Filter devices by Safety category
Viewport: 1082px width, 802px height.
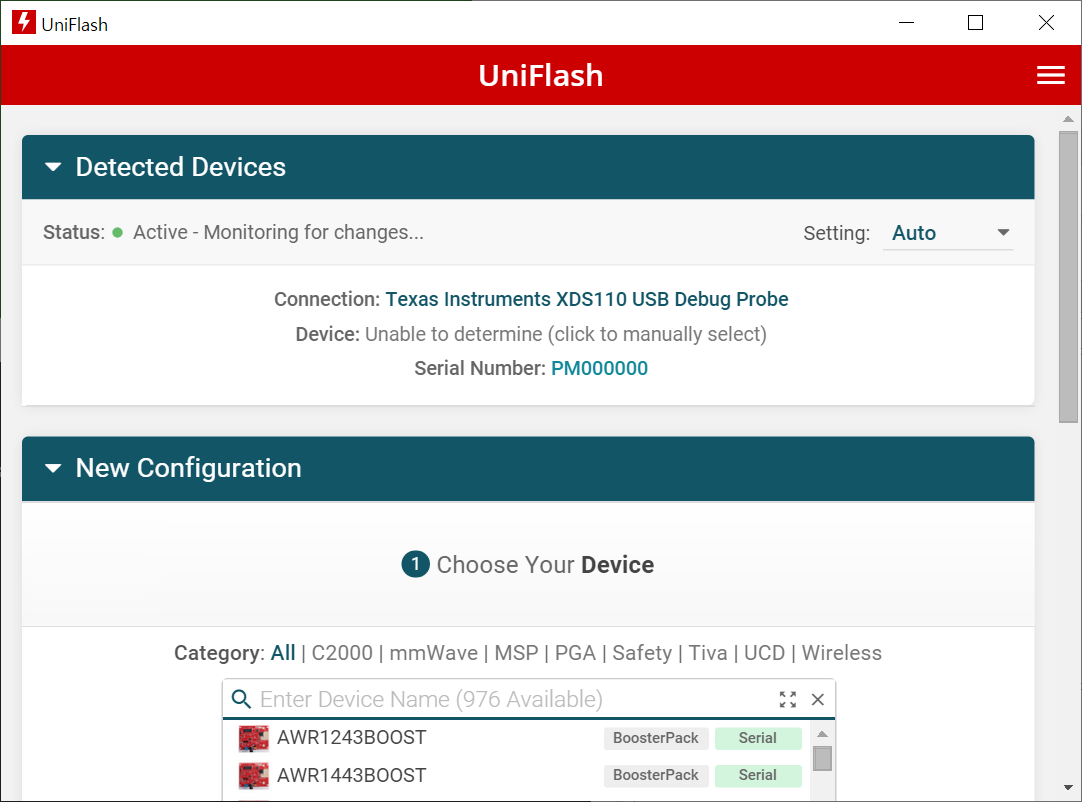pos(642,653)
